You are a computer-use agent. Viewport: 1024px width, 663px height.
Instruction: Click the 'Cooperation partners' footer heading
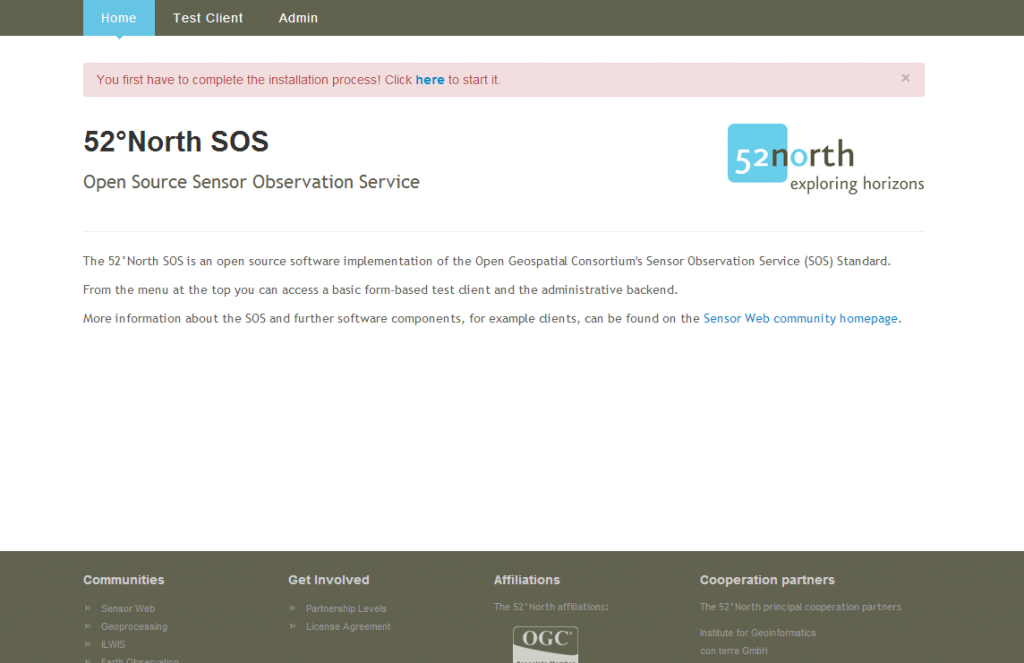(767, 579)
